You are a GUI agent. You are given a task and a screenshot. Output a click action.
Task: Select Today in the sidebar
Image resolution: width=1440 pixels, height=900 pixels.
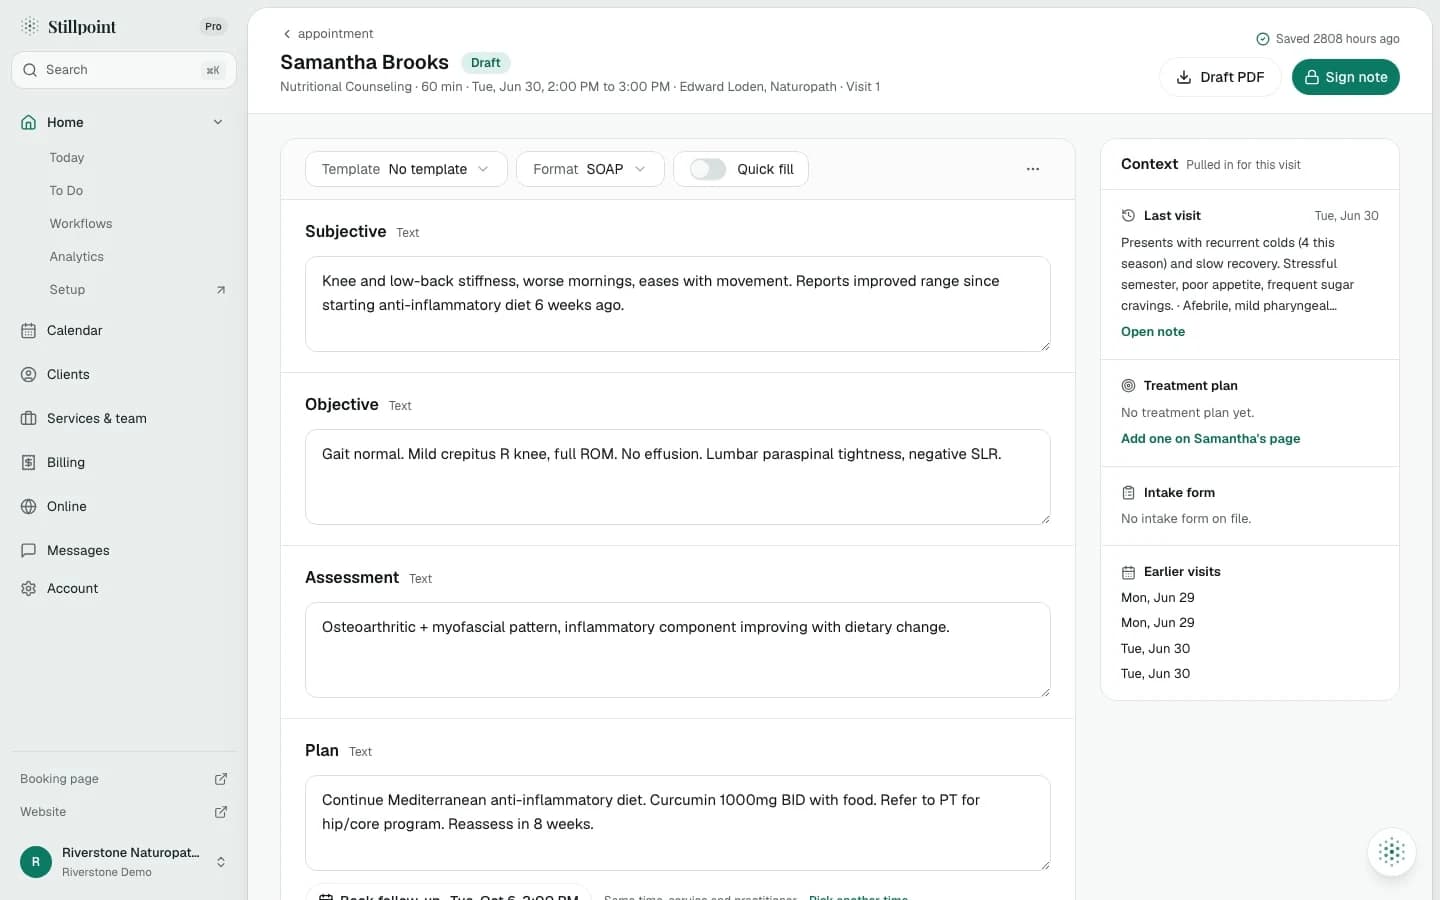click(x=67, y=158)
